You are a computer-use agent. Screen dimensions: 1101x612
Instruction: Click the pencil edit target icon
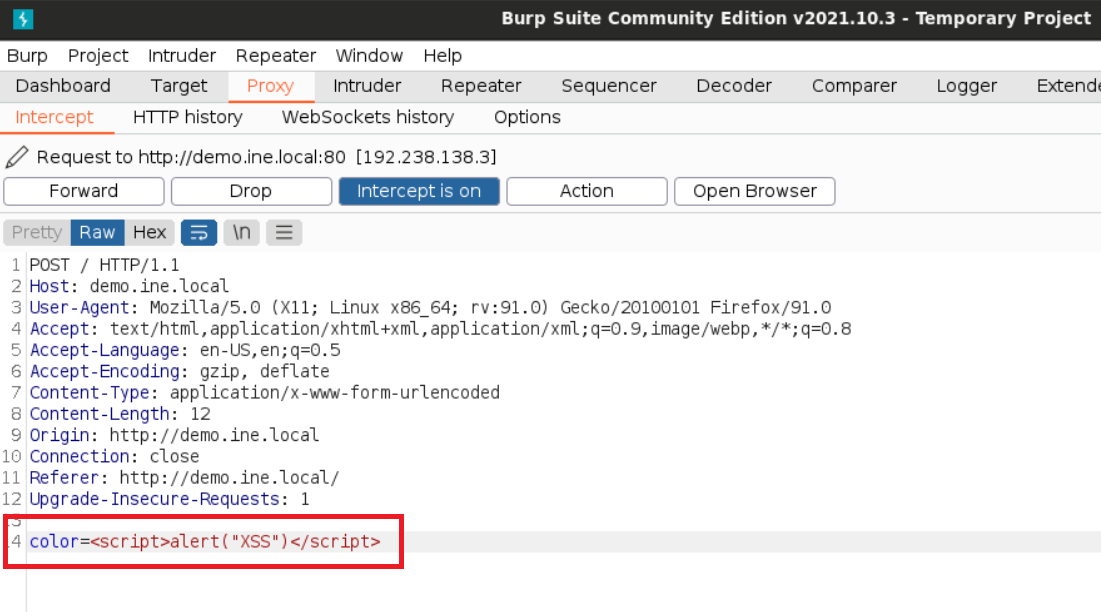pyautogui.click(x=17, y=157)
